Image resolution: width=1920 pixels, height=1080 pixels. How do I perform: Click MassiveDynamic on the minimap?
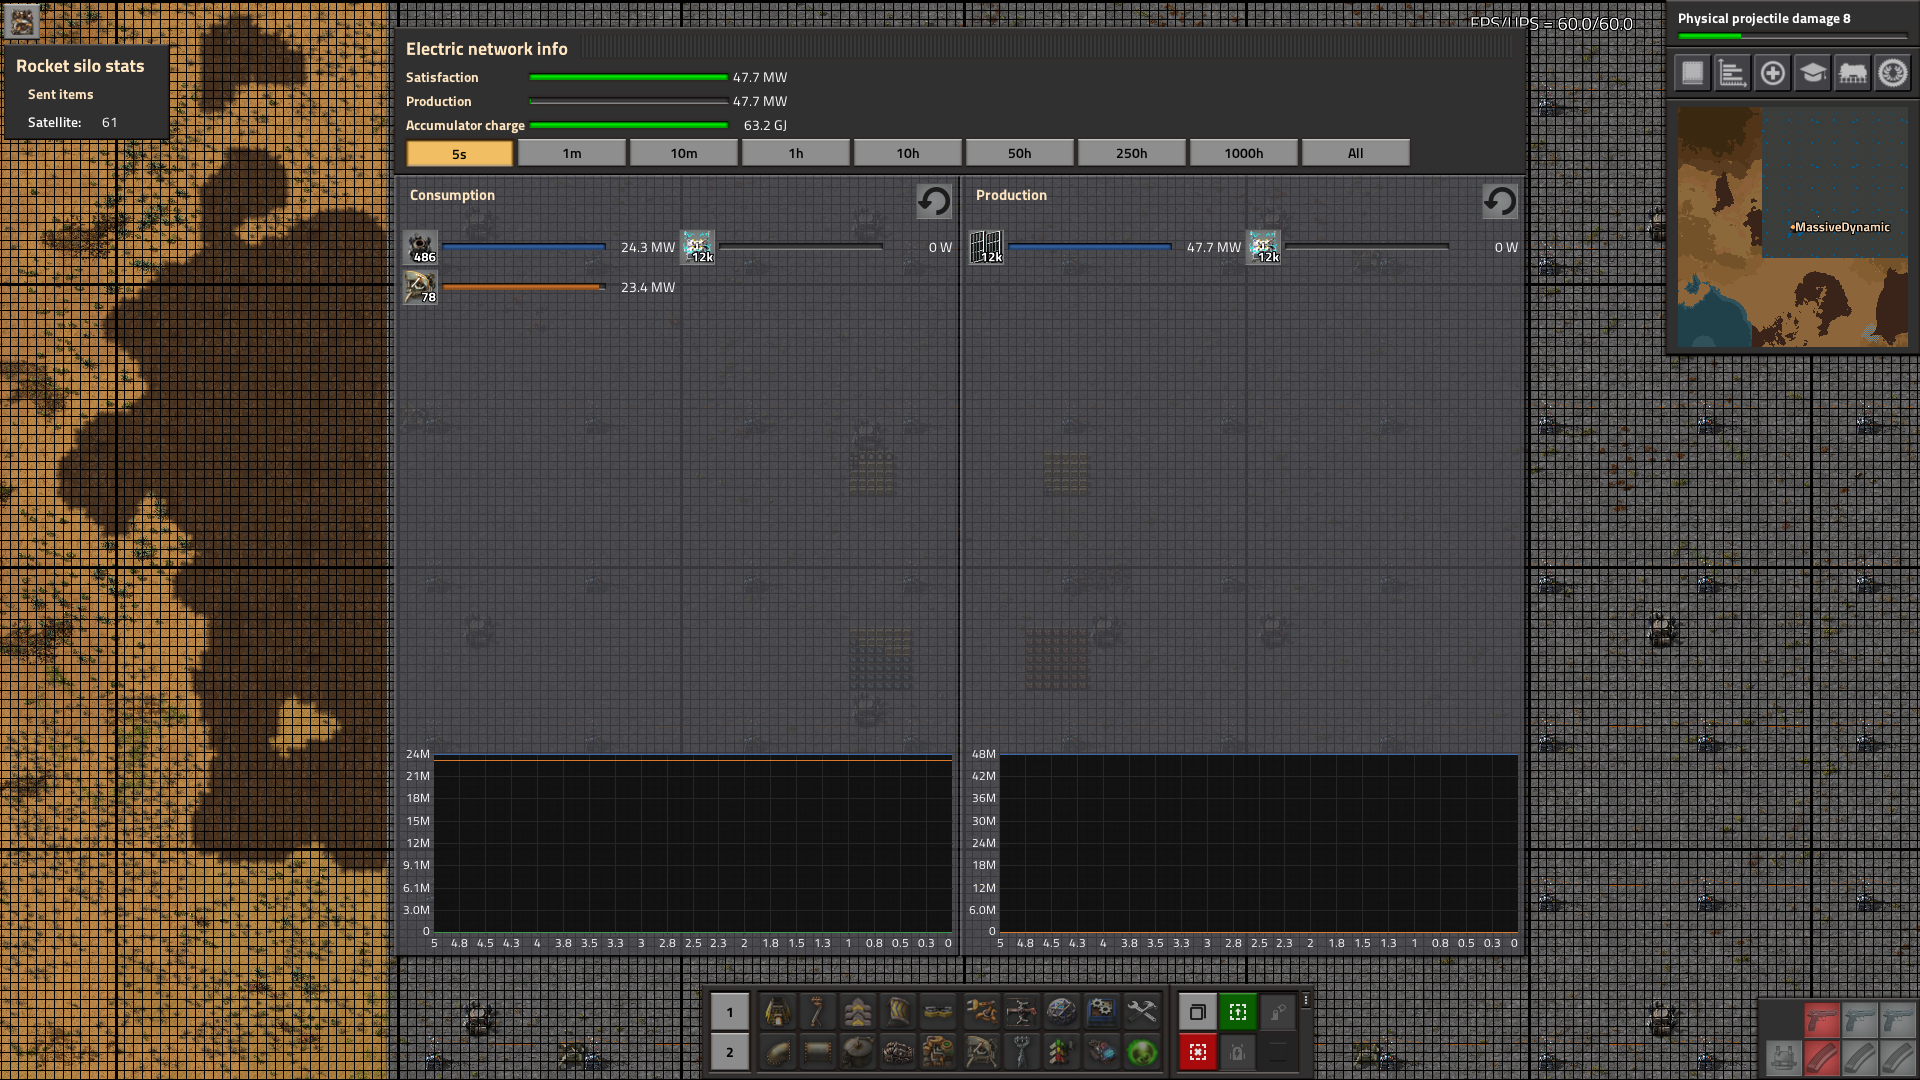[x=1839, y=227]
